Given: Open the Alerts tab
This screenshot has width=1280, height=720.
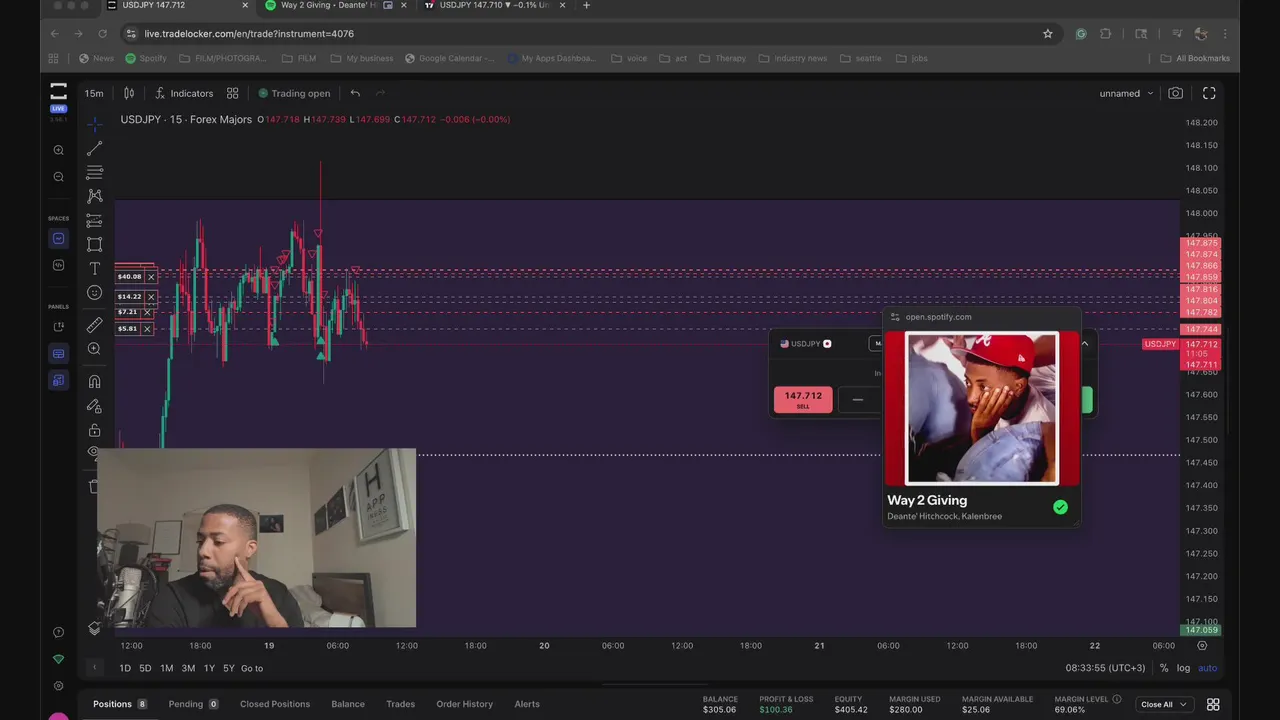Looking at the screenshot, I should 527,704.
